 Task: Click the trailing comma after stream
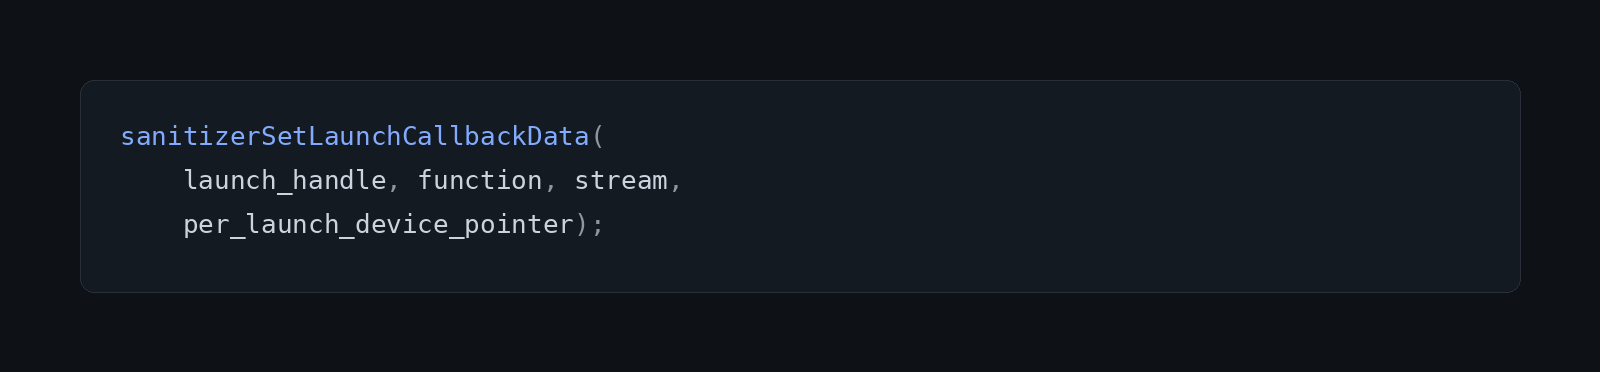pyautogui.click(x=676, y=184)
